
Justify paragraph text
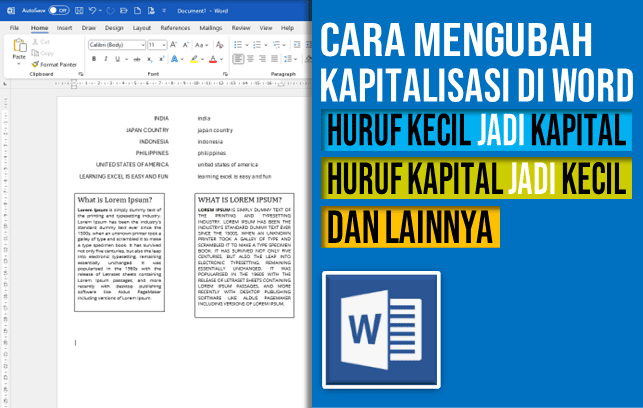[274, 59]
